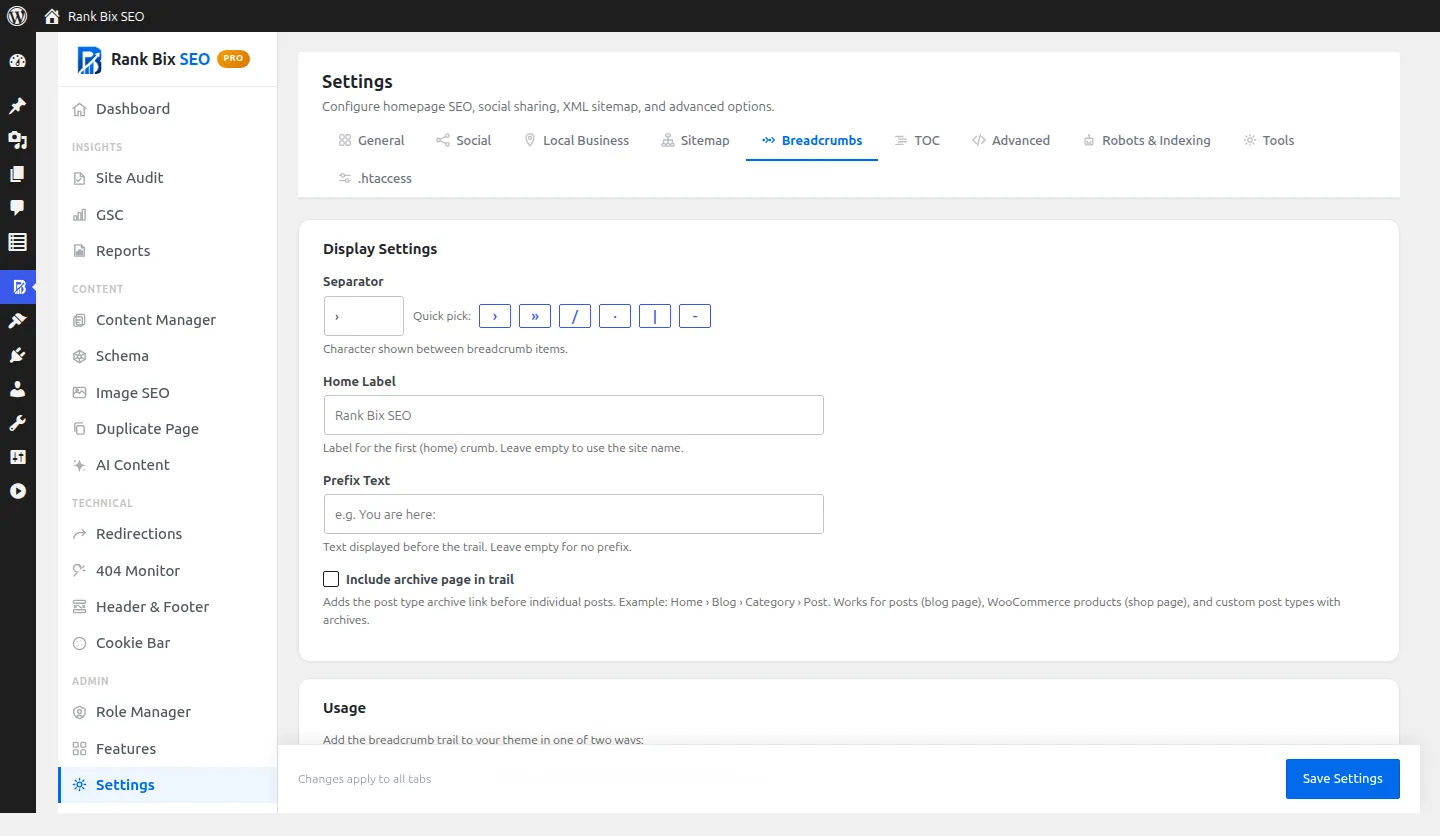Go to Content Manager
This screenshot has width=1440, height=836.
tap(167, 320)
